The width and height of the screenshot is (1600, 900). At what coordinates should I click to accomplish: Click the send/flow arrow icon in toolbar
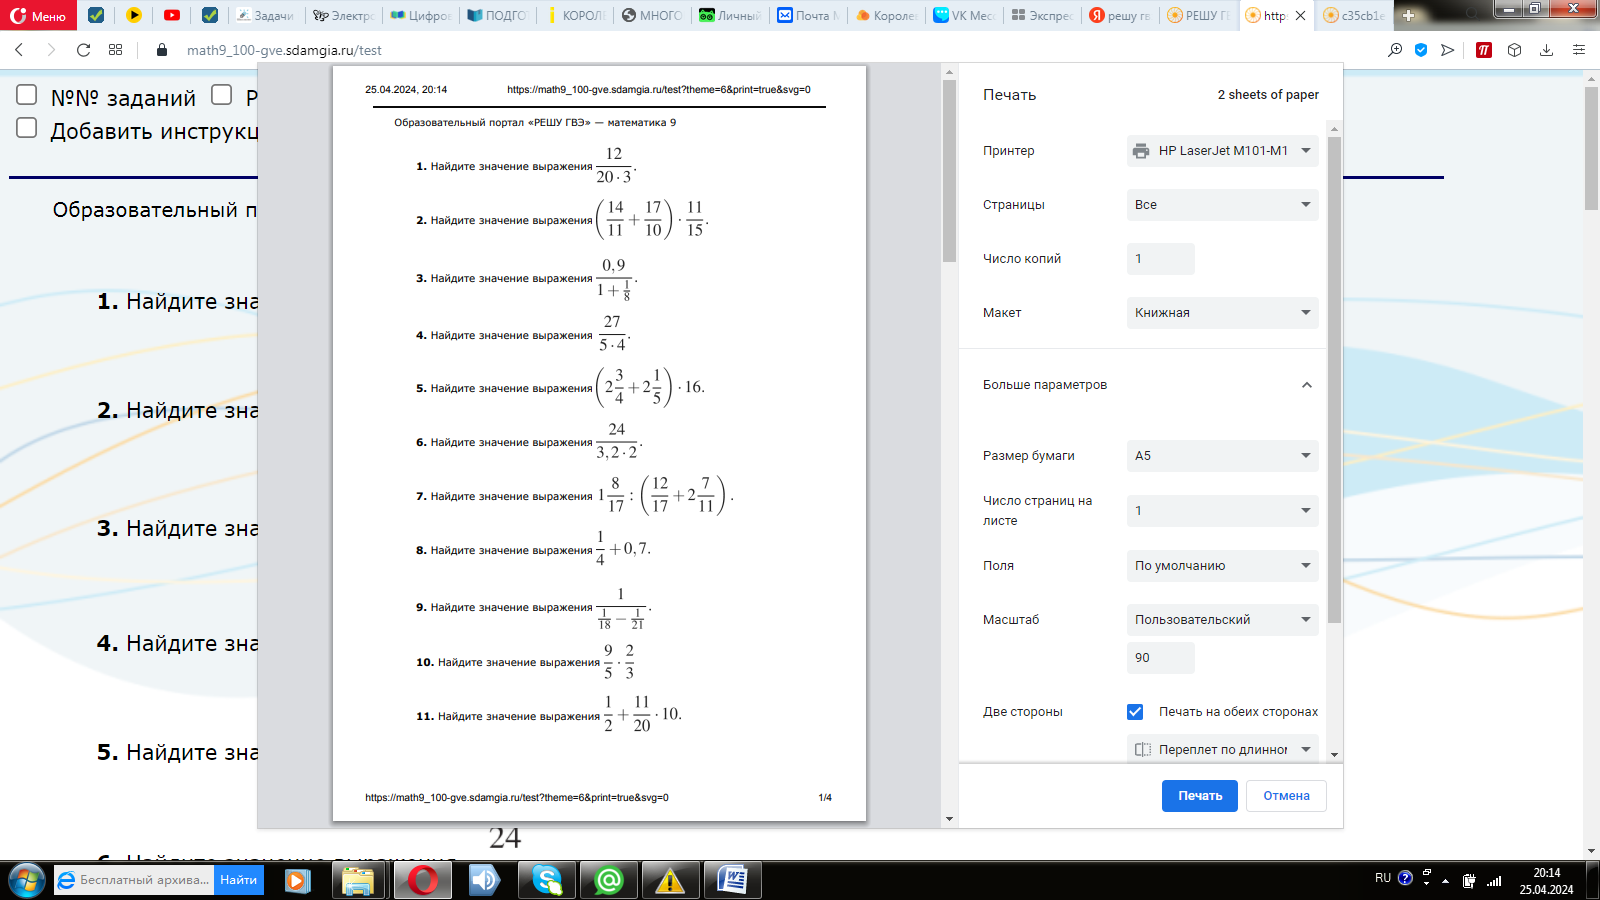click(x=1447, y=50)
